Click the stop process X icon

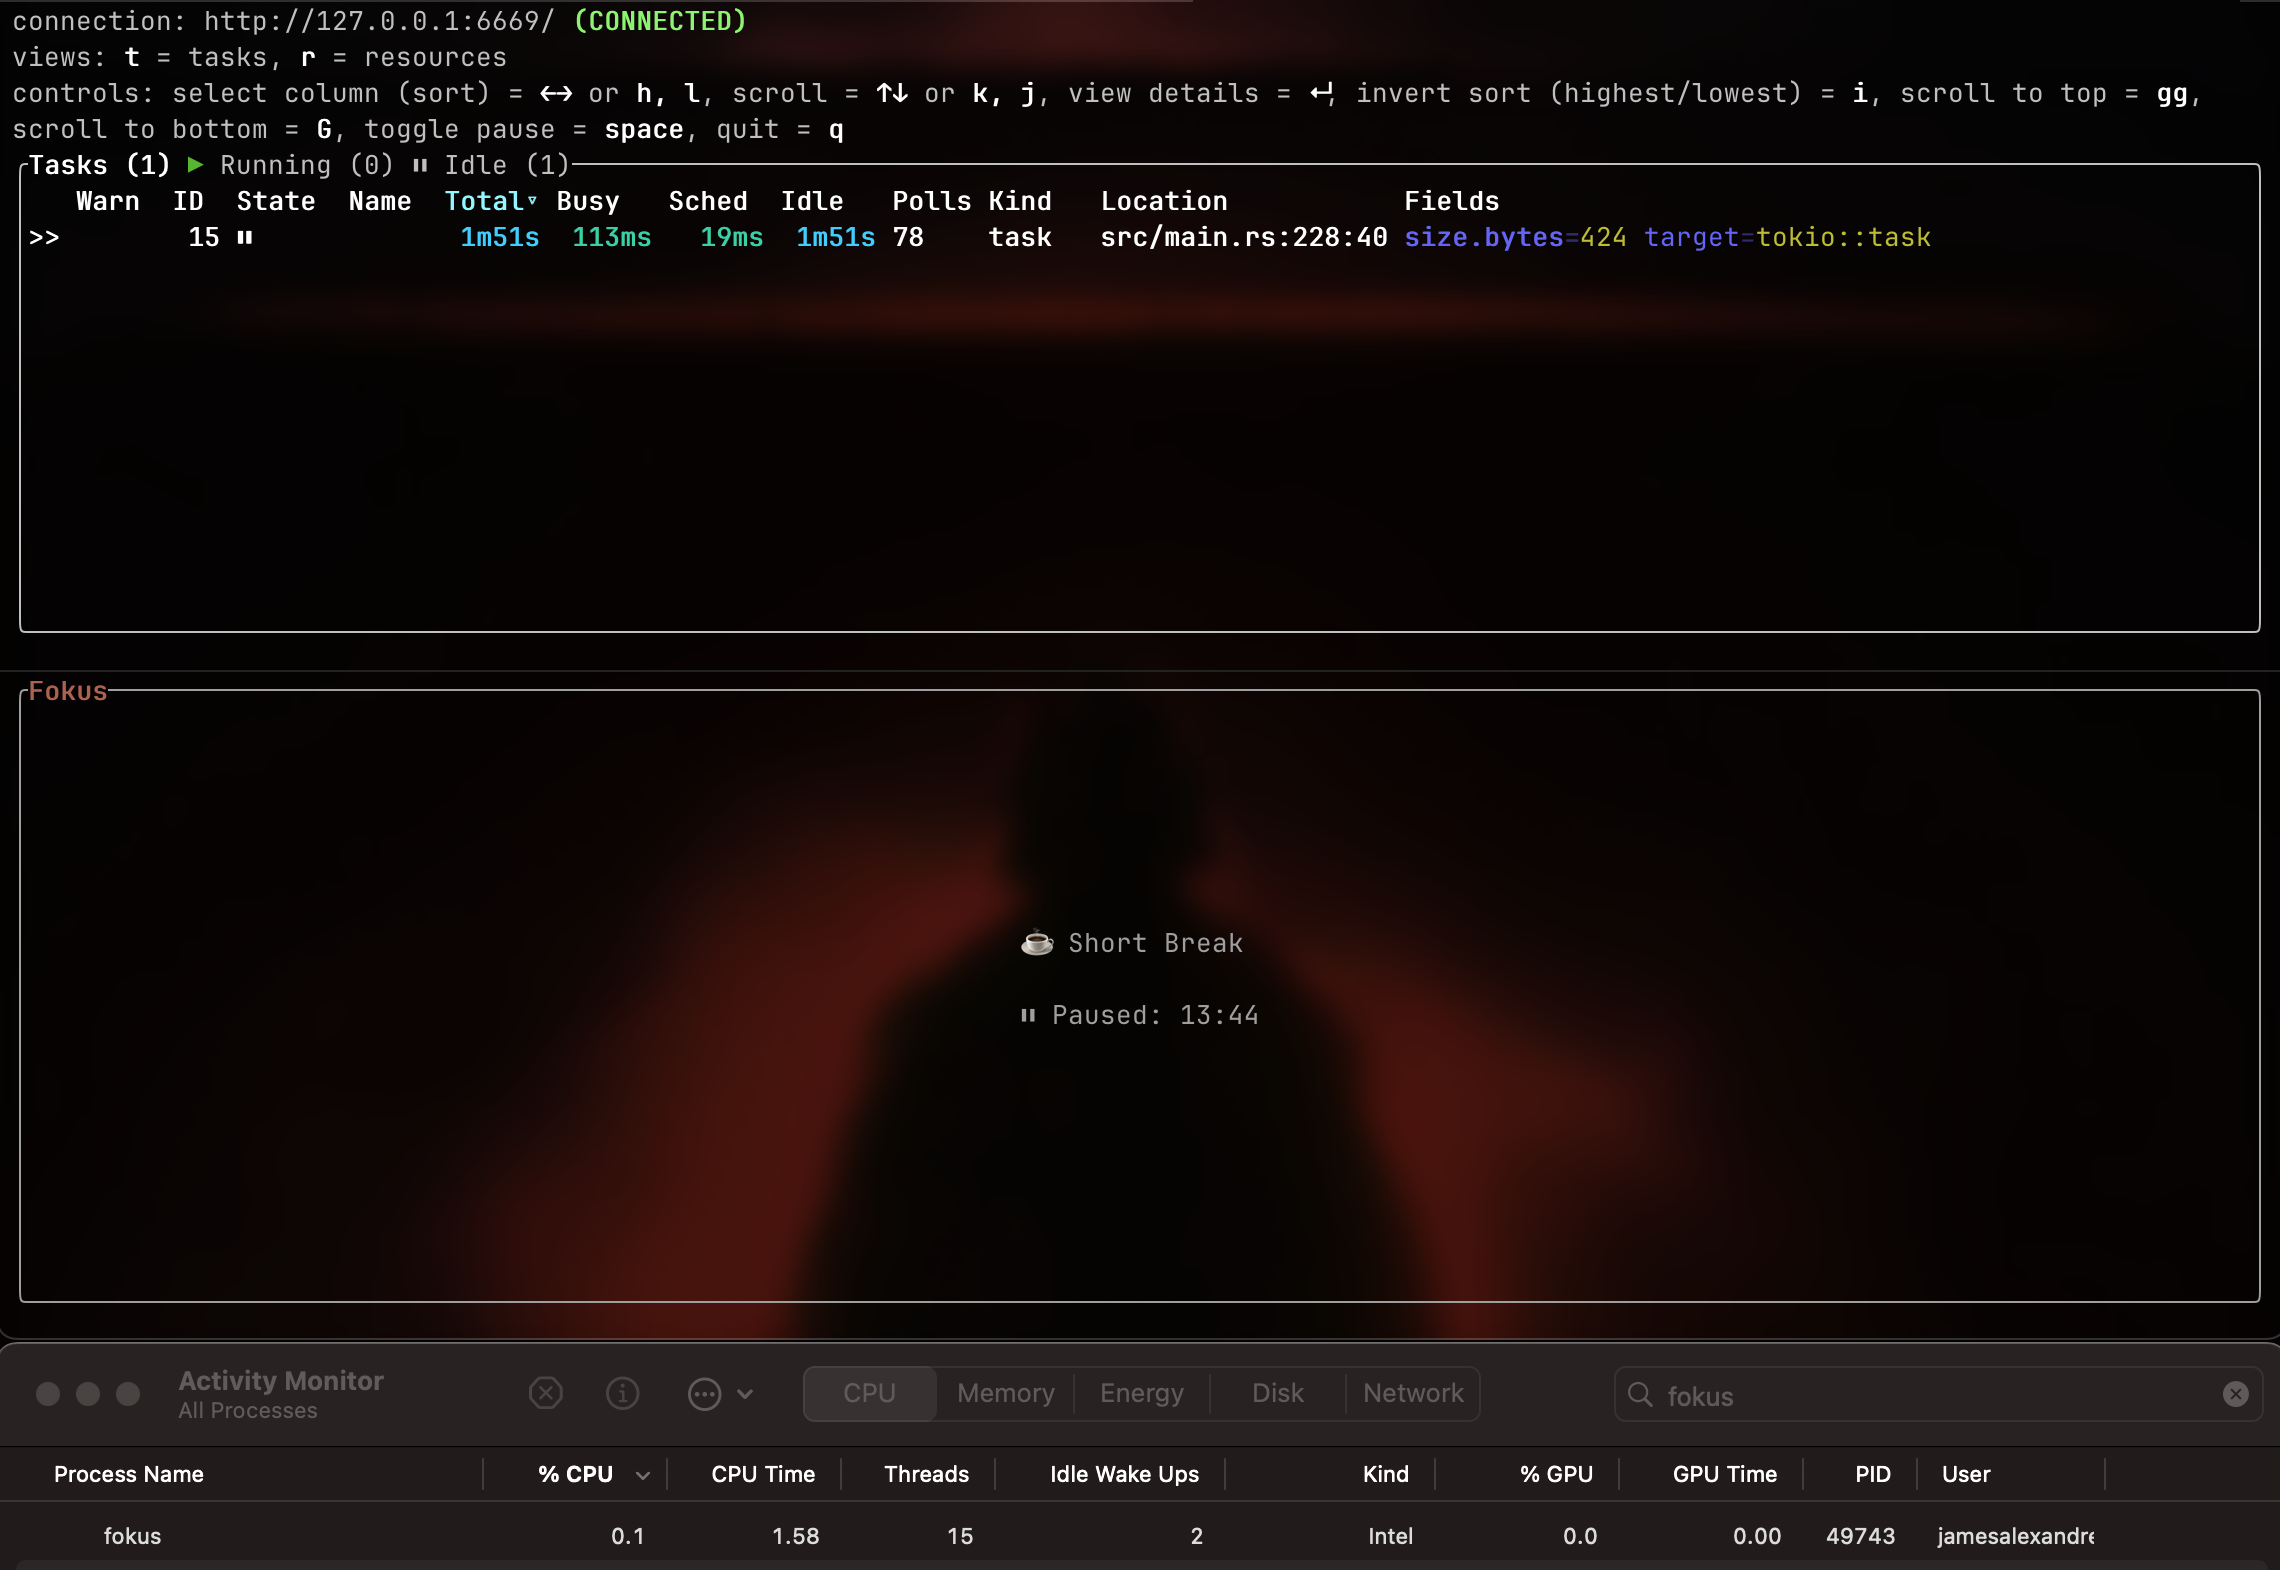click(545, 1393)
